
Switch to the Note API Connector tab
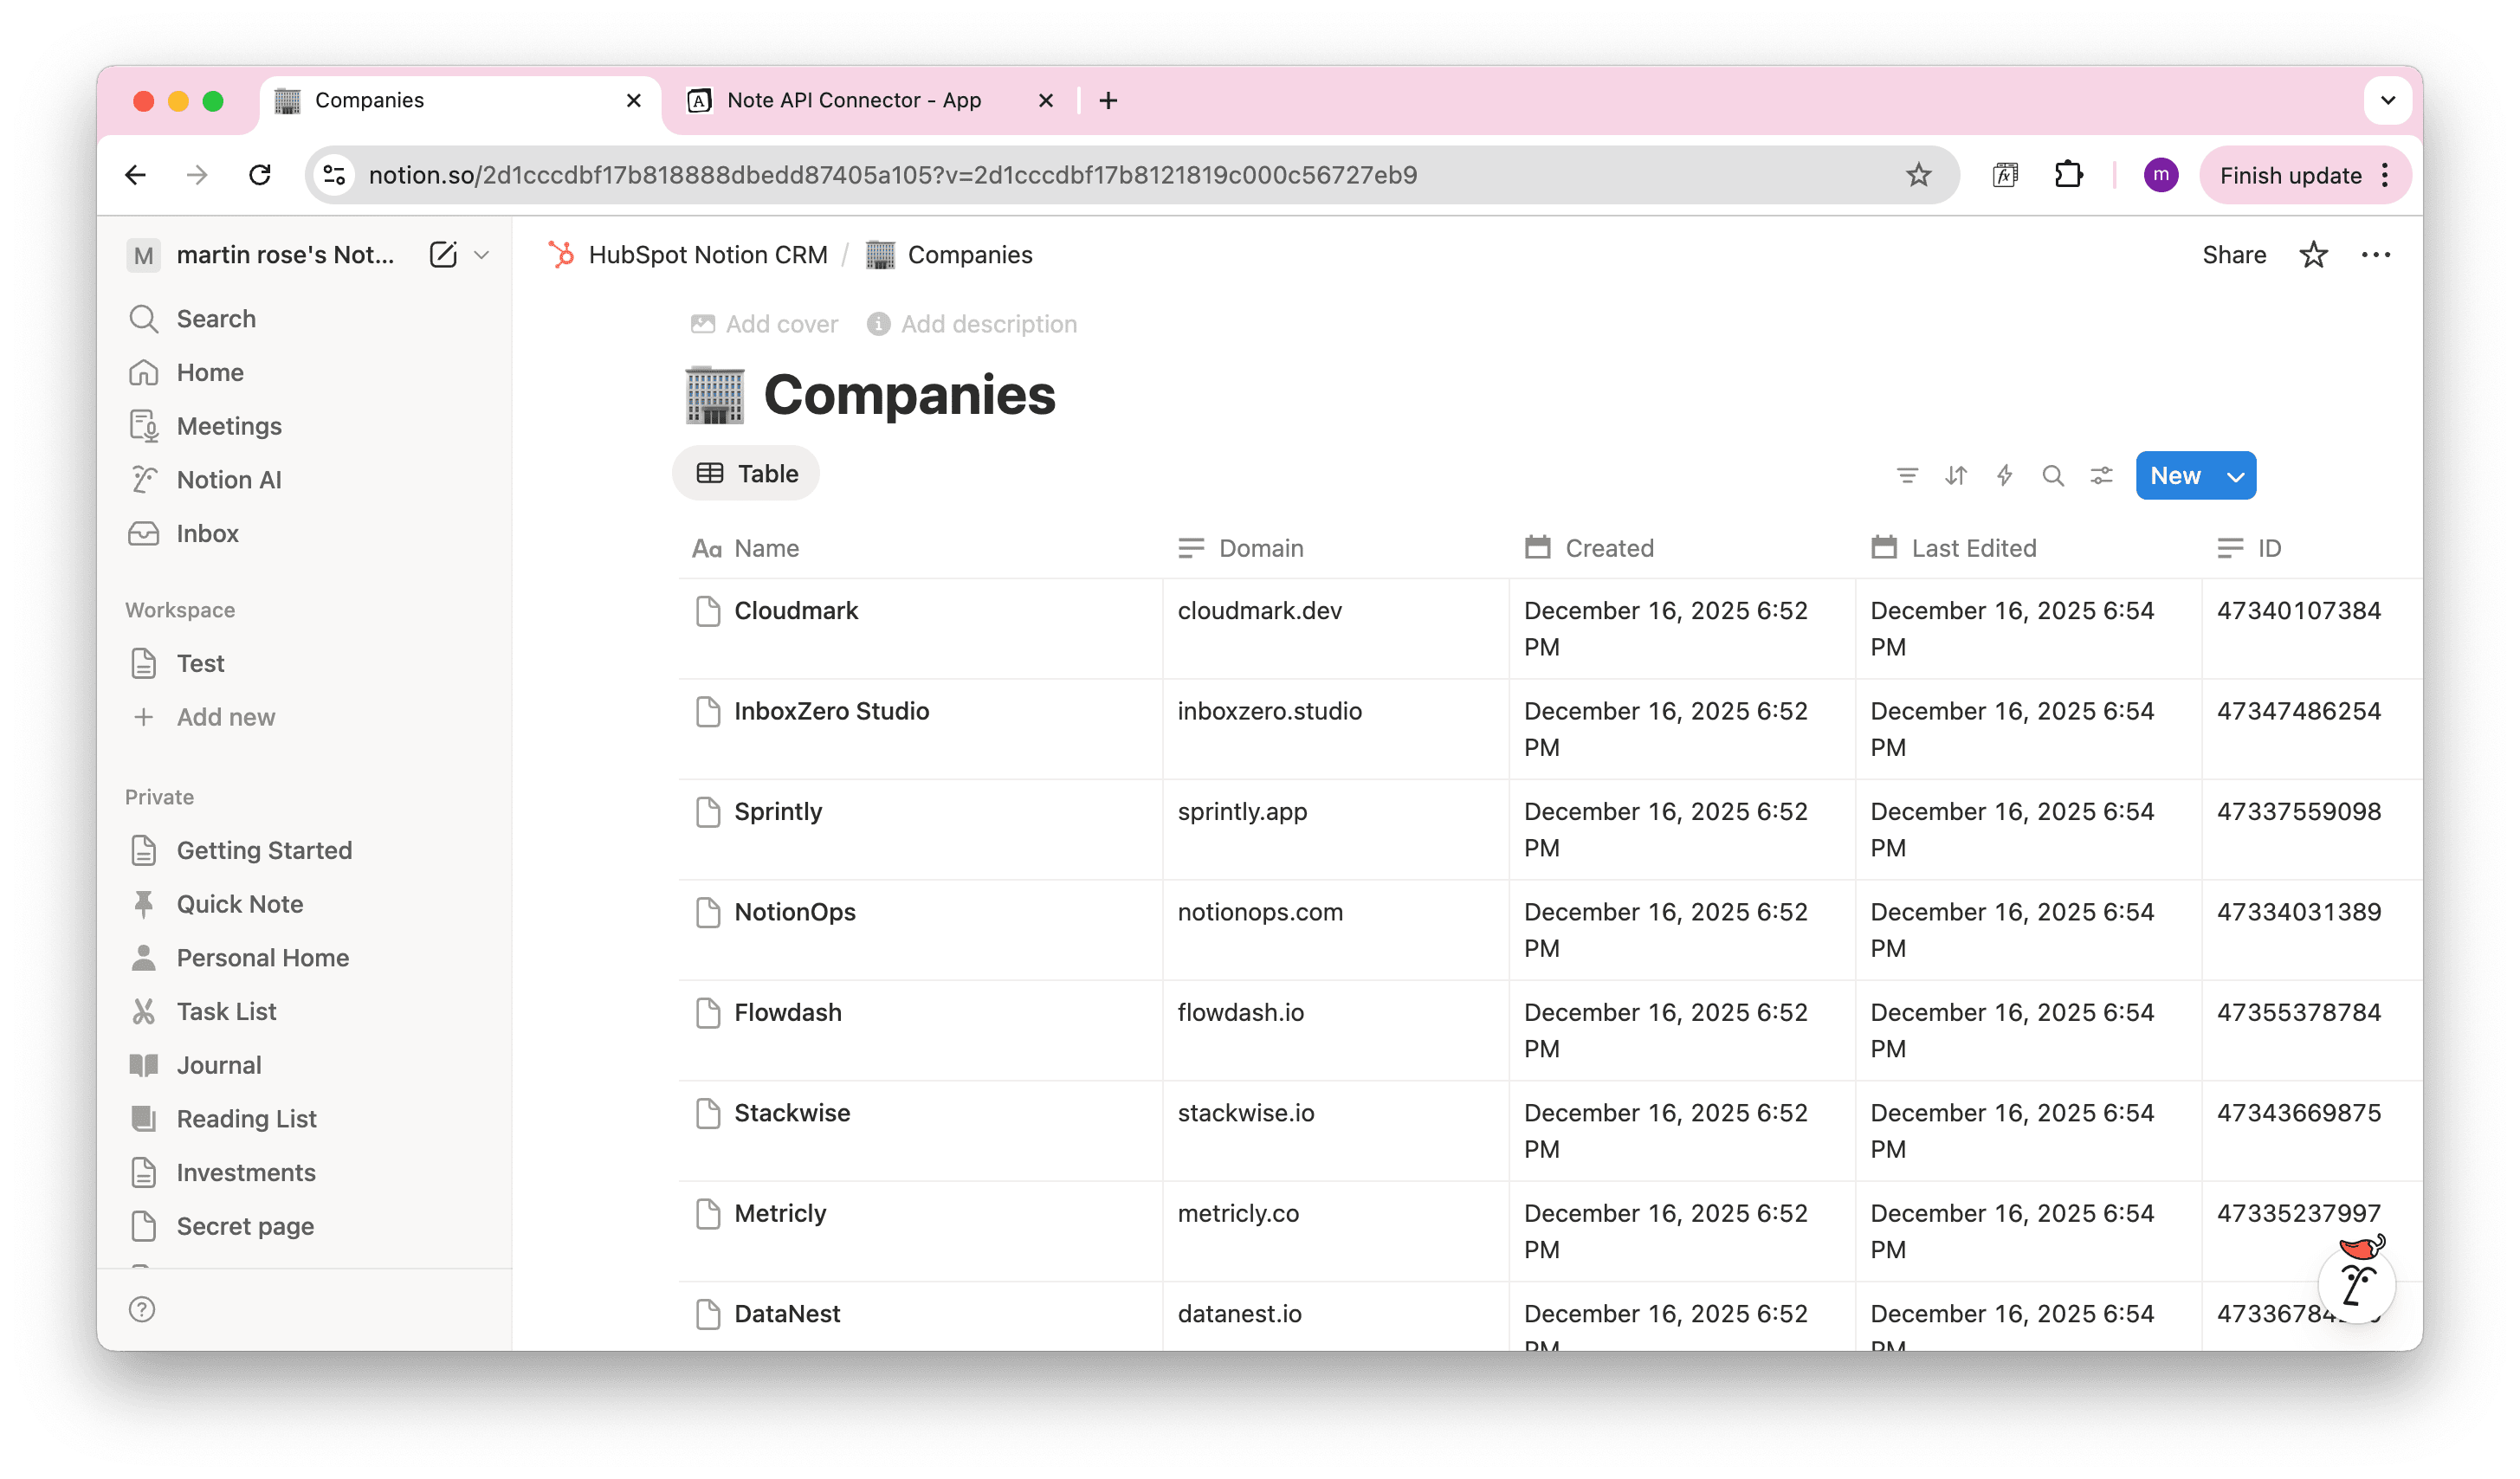coord(853,100)
